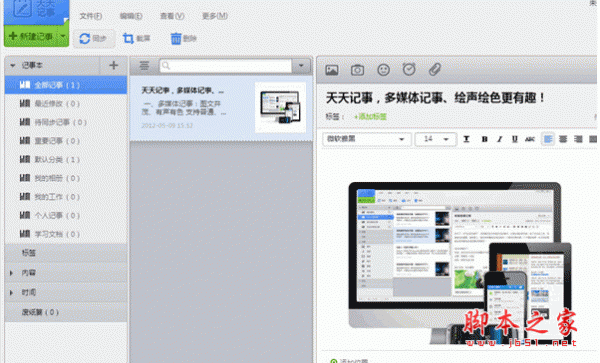This screenshot has height=363, width=600.
Task: Toggle strikethrough ABC formatting
Action: [x=530, y=139]
